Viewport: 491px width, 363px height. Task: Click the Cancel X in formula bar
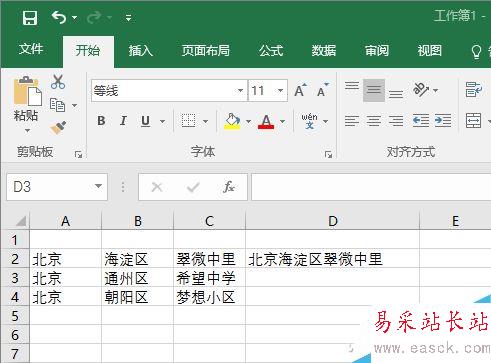point(157,187)
